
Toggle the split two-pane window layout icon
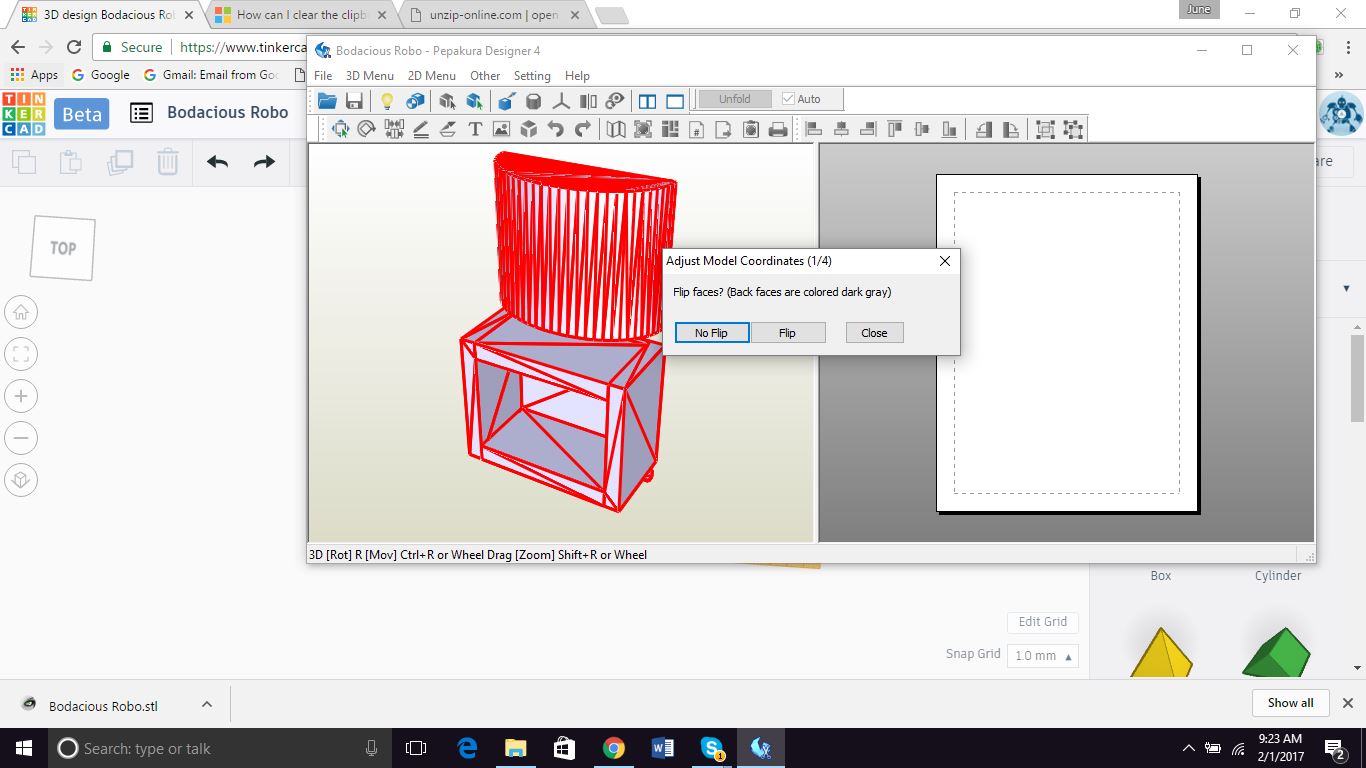(647, 100)
